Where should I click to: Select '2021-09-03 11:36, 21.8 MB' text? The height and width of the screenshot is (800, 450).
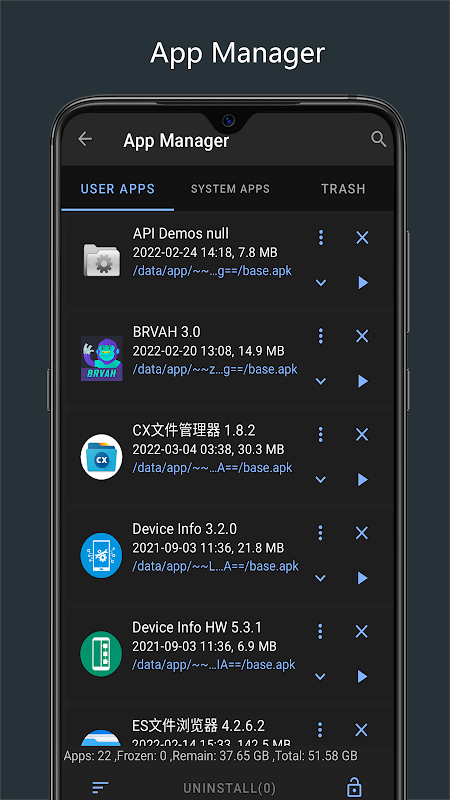(208, 548)
